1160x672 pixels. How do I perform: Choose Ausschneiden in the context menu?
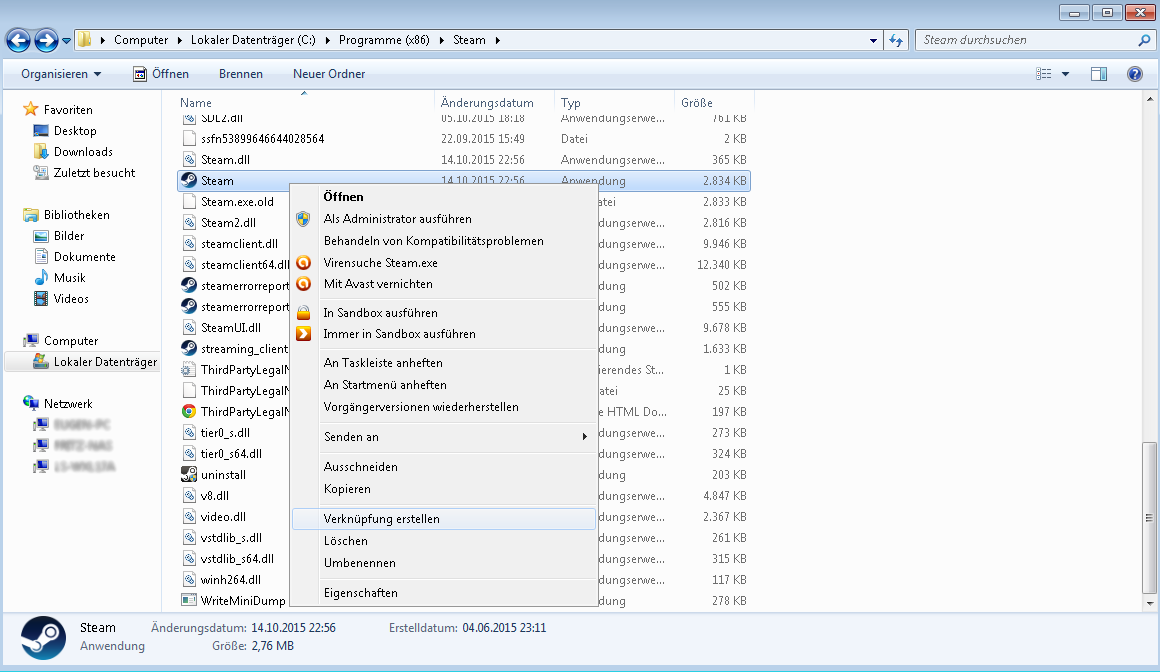tap(444, 467)
